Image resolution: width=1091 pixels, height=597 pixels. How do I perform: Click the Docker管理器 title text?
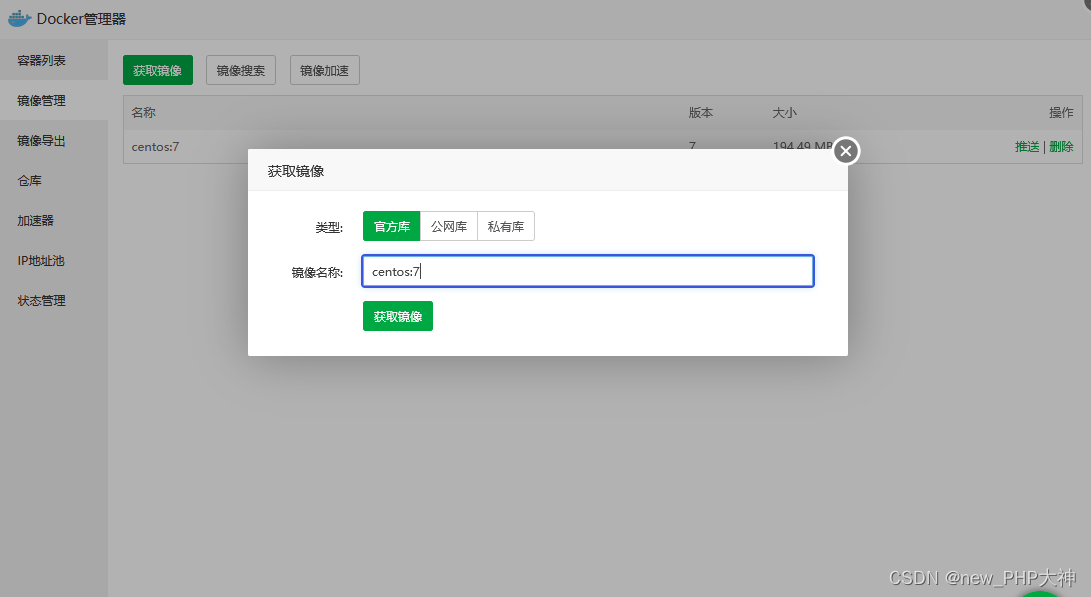81,19
